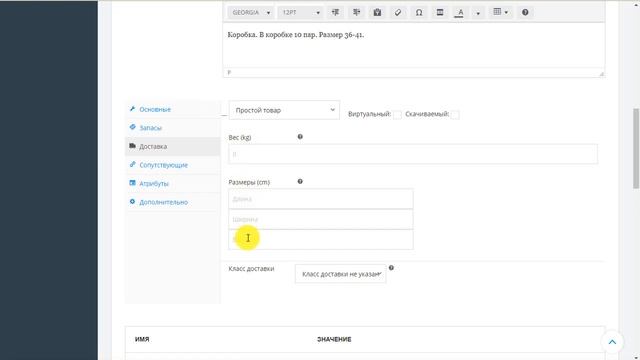Click the Ширина width input field
The height and width of the screenshot is (360, 640).
click(321, 219)
